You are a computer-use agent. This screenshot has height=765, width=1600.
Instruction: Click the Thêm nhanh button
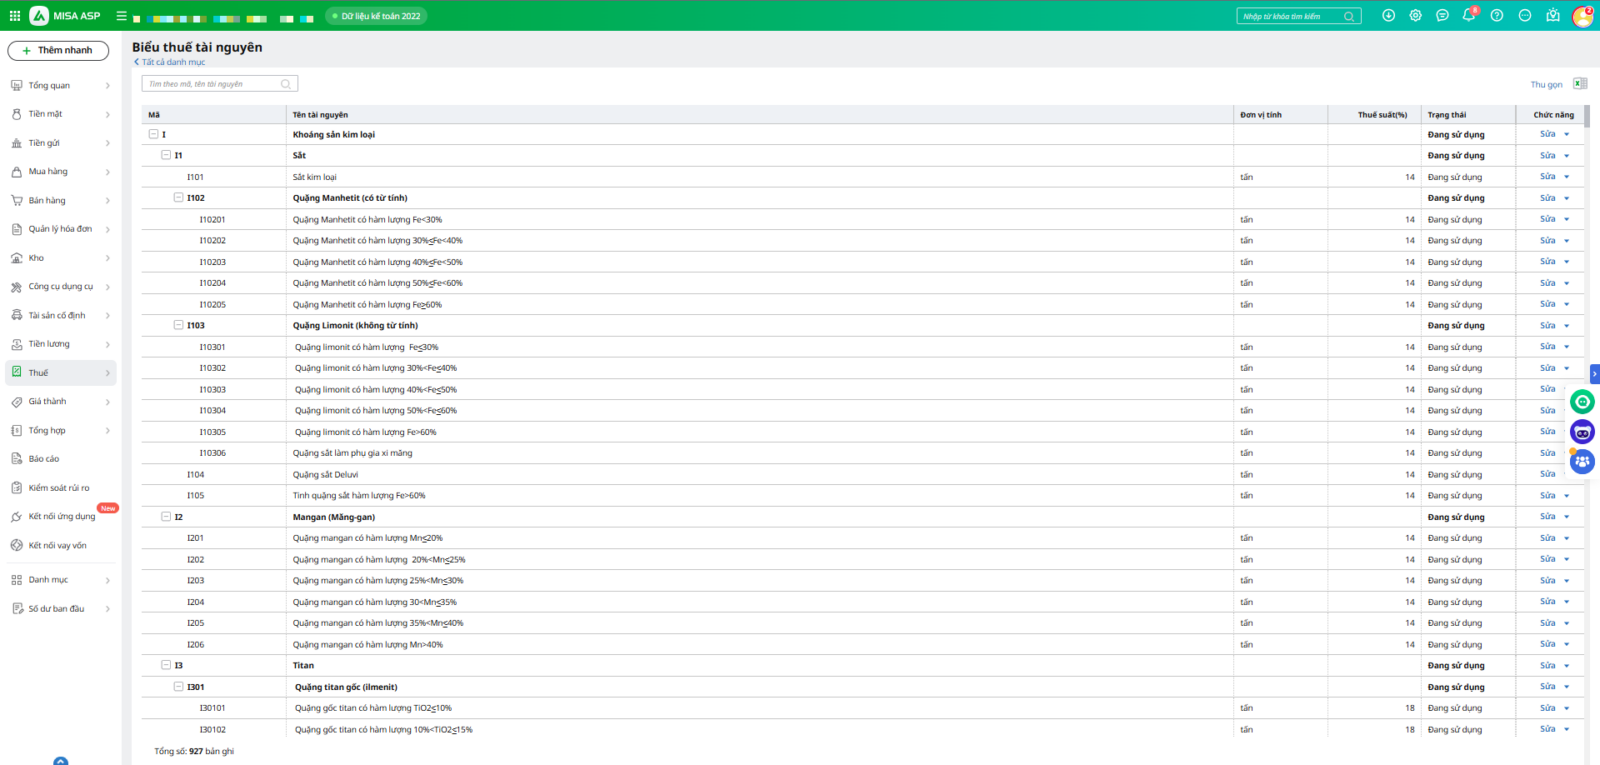[x=58, y=50]
